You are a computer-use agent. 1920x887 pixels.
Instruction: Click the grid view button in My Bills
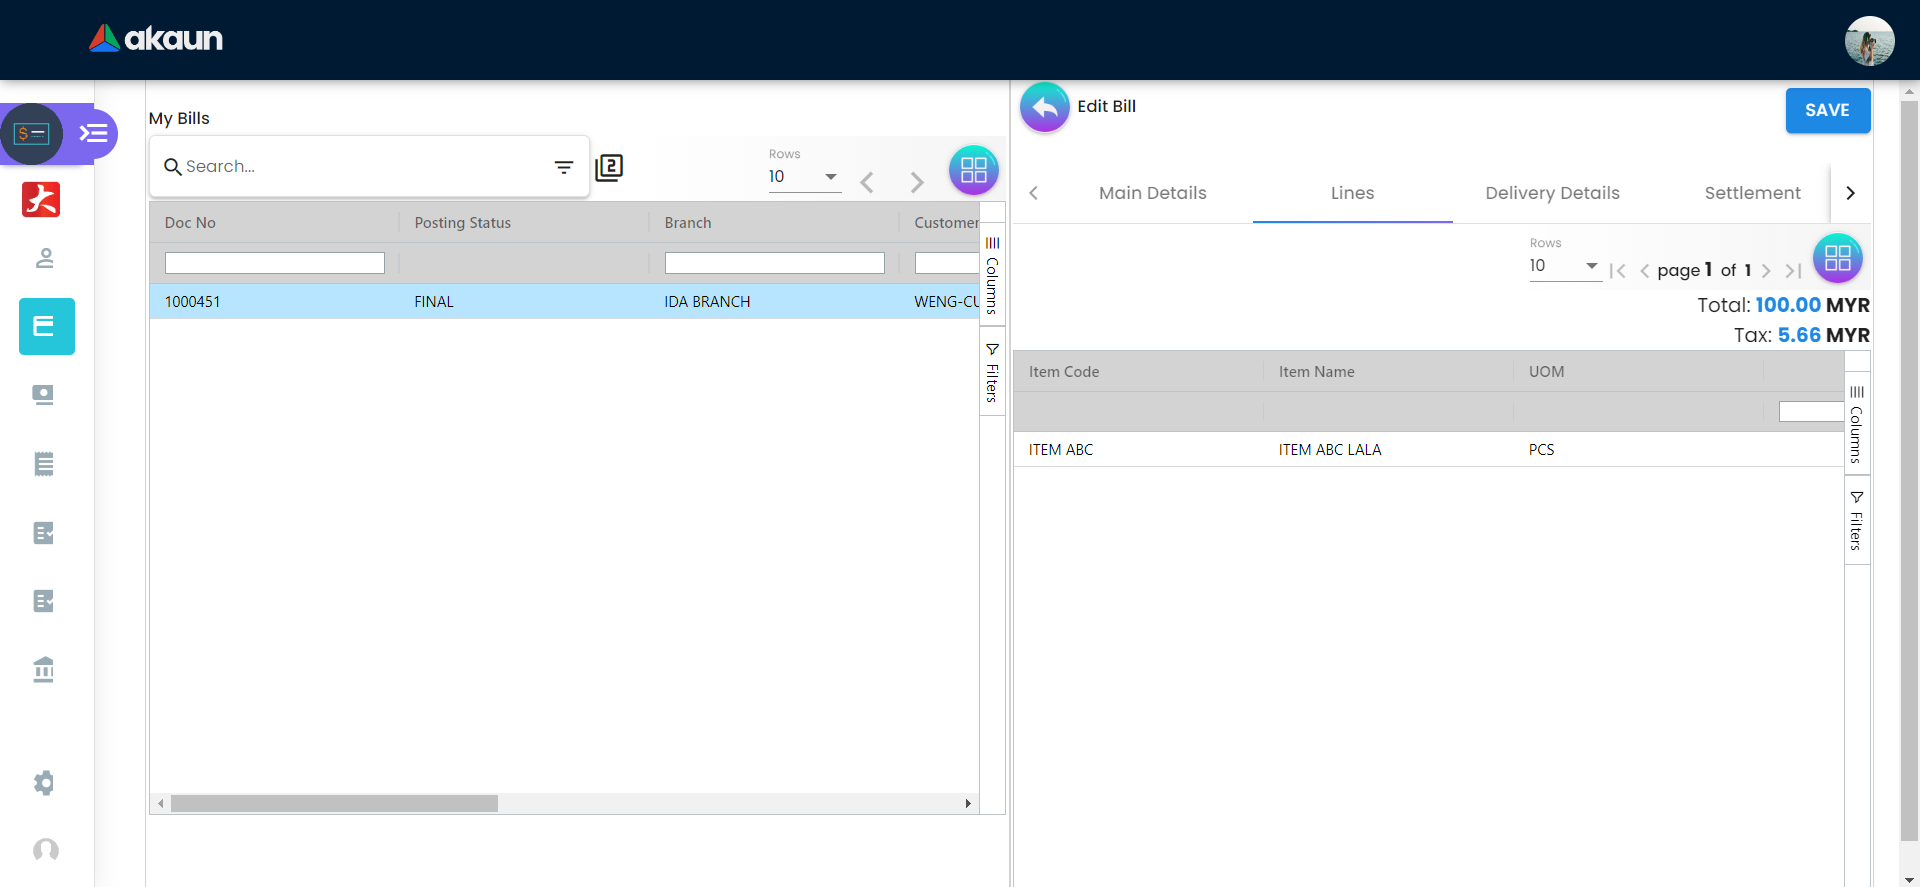973,170
